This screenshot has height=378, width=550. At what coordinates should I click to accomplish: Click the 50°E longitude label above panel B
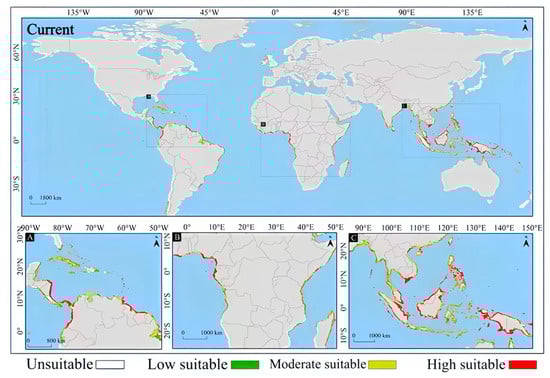[335, 227]
